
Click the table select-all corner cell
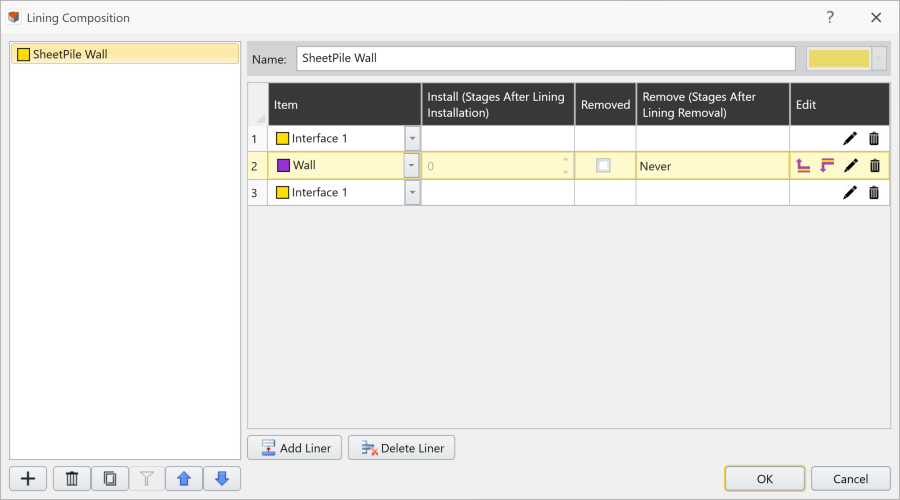point(258,104)
